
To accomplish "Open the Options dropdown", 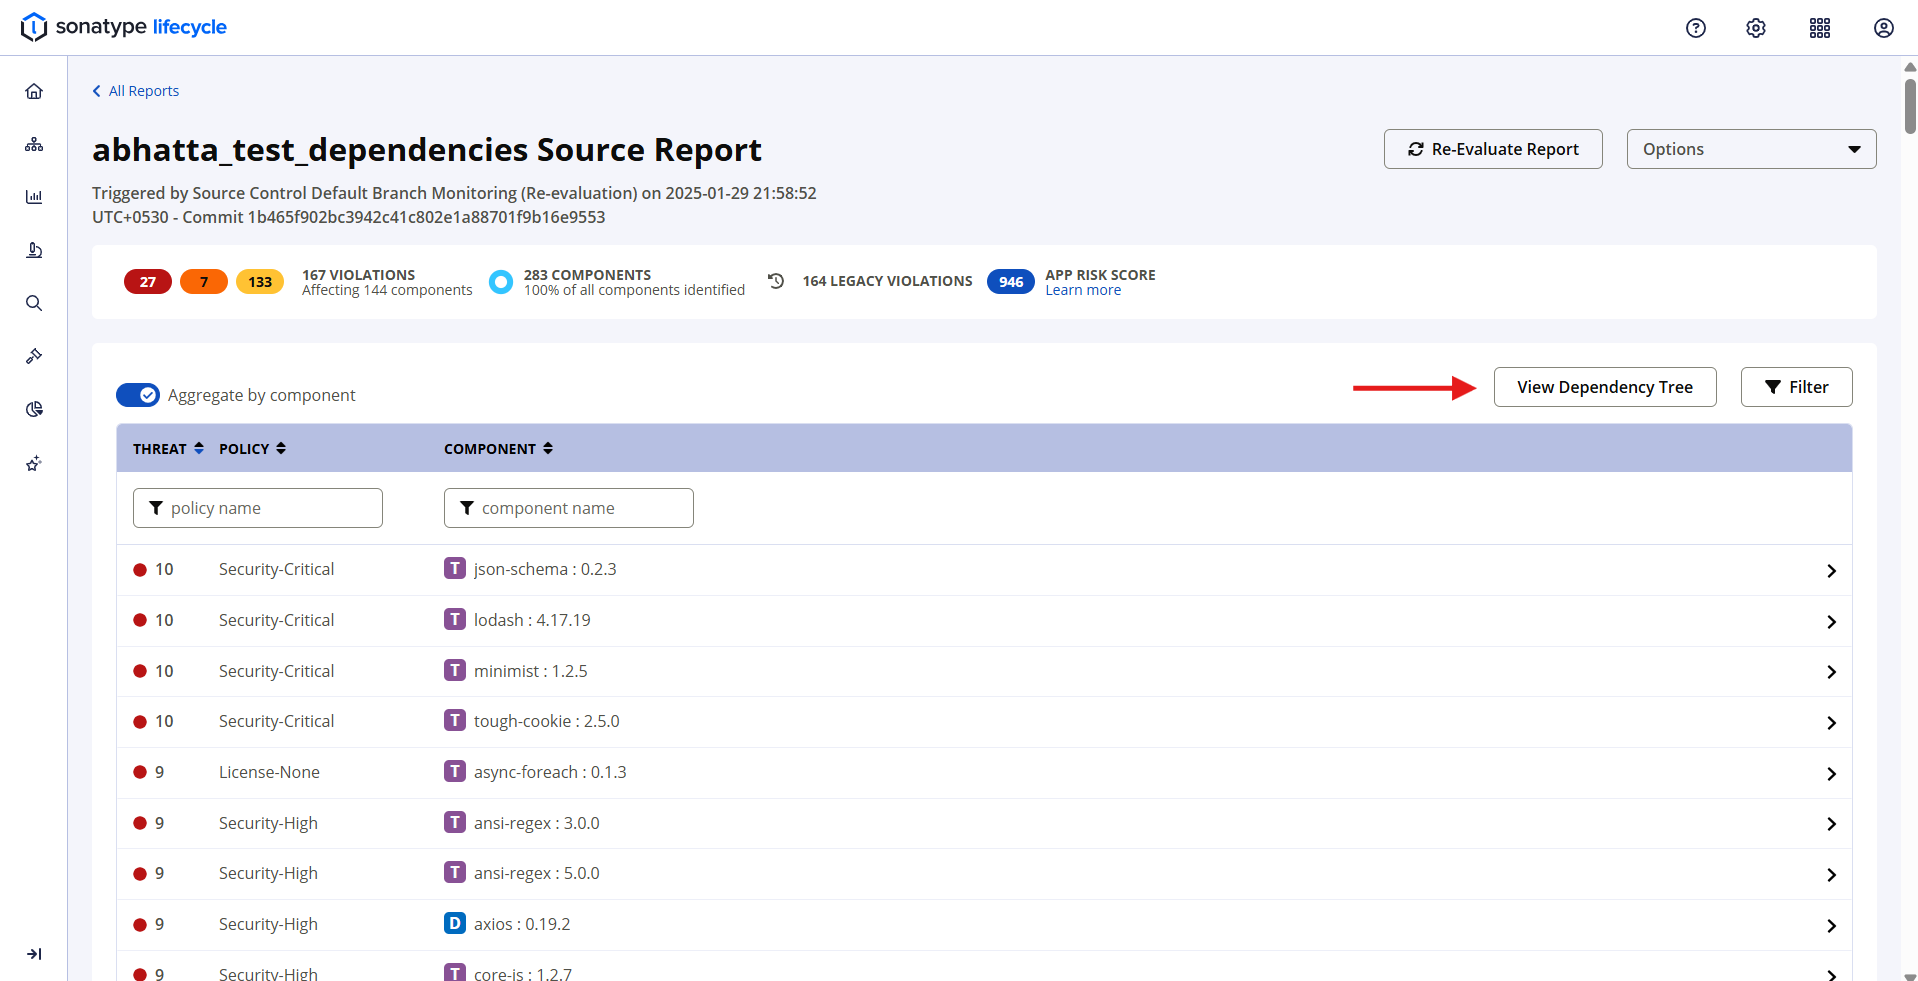I will 1751,149.
